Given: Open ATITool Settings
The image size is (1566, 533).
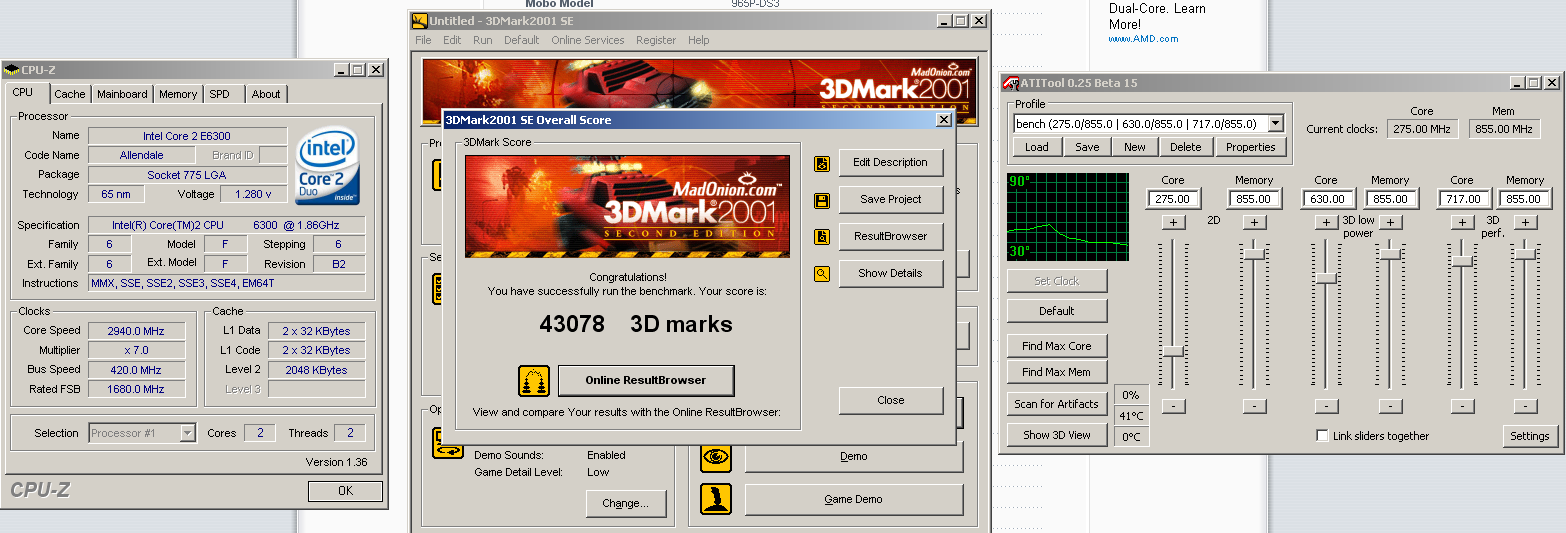Looking at the screenshot, I should [1529, 436].
